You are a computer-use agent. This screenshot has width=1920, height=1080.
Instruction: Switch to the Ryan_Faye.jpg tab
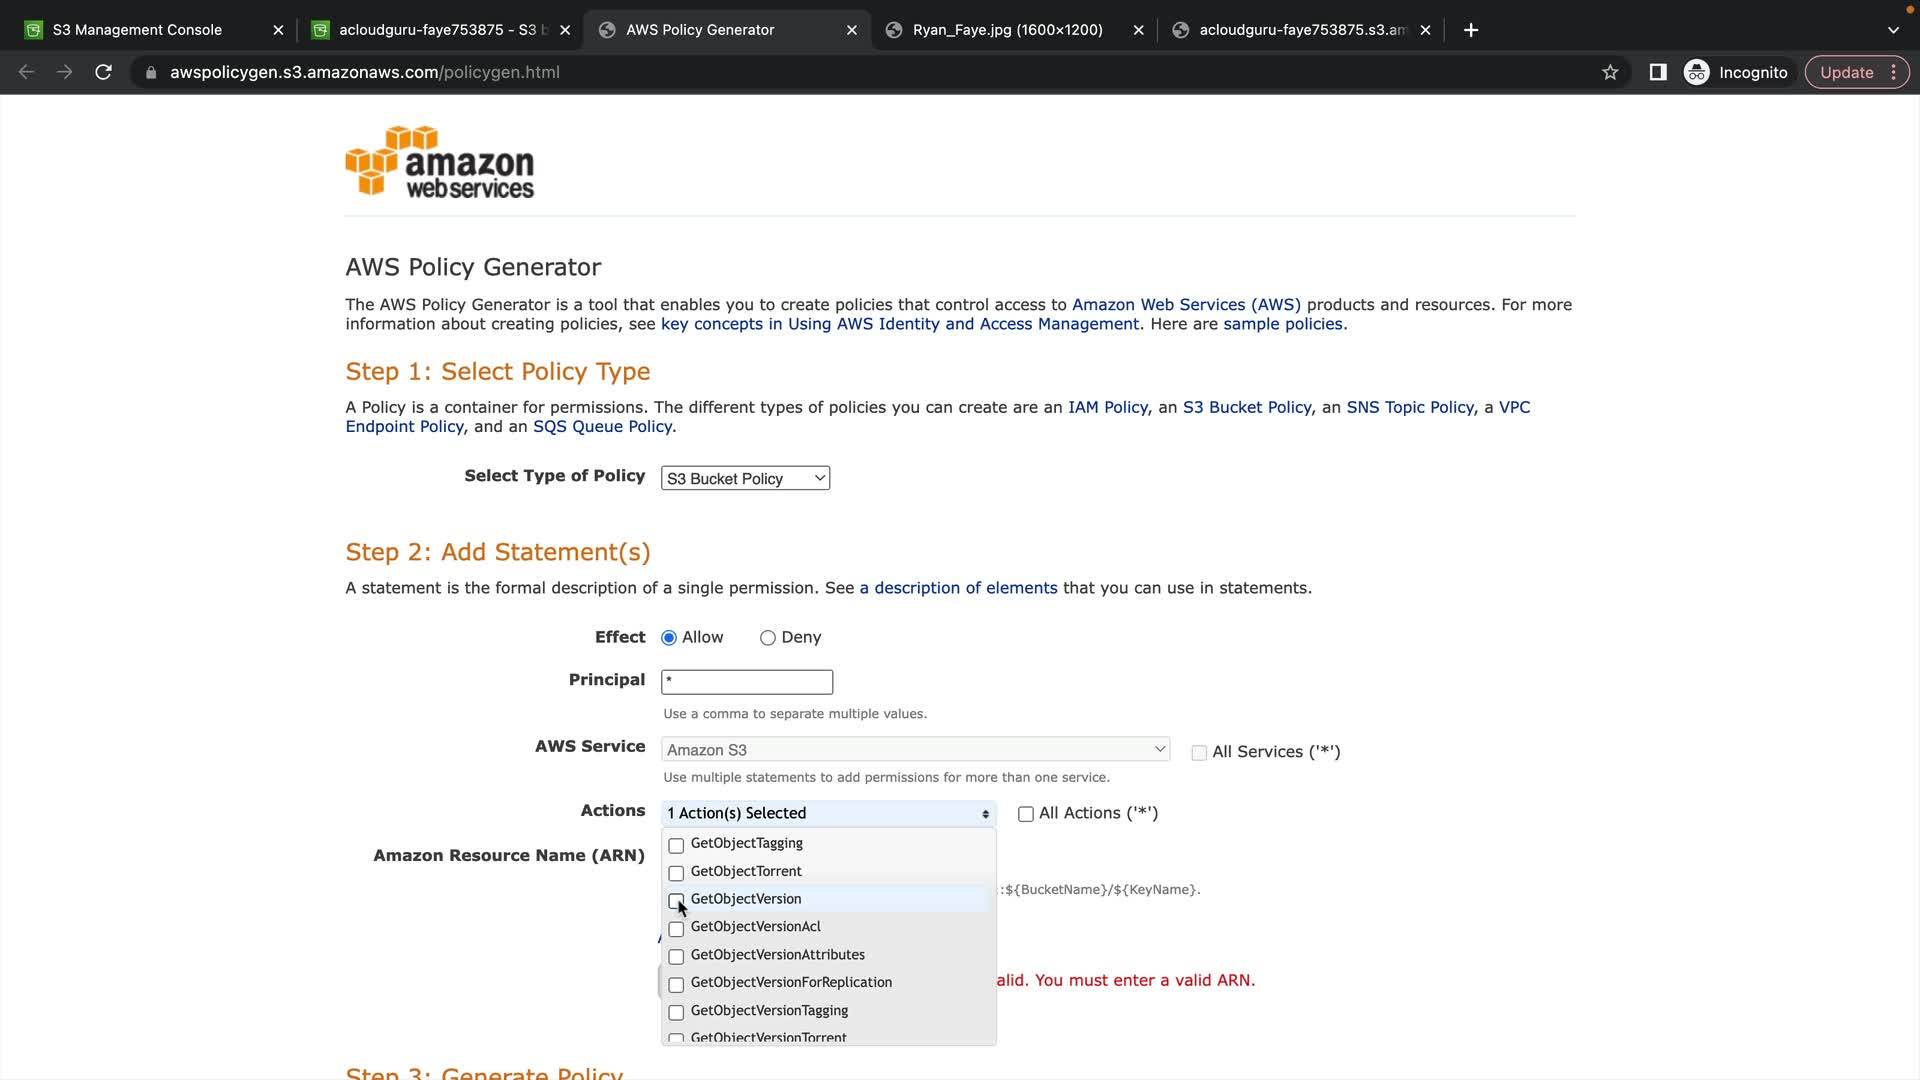tap(1007, 30)
